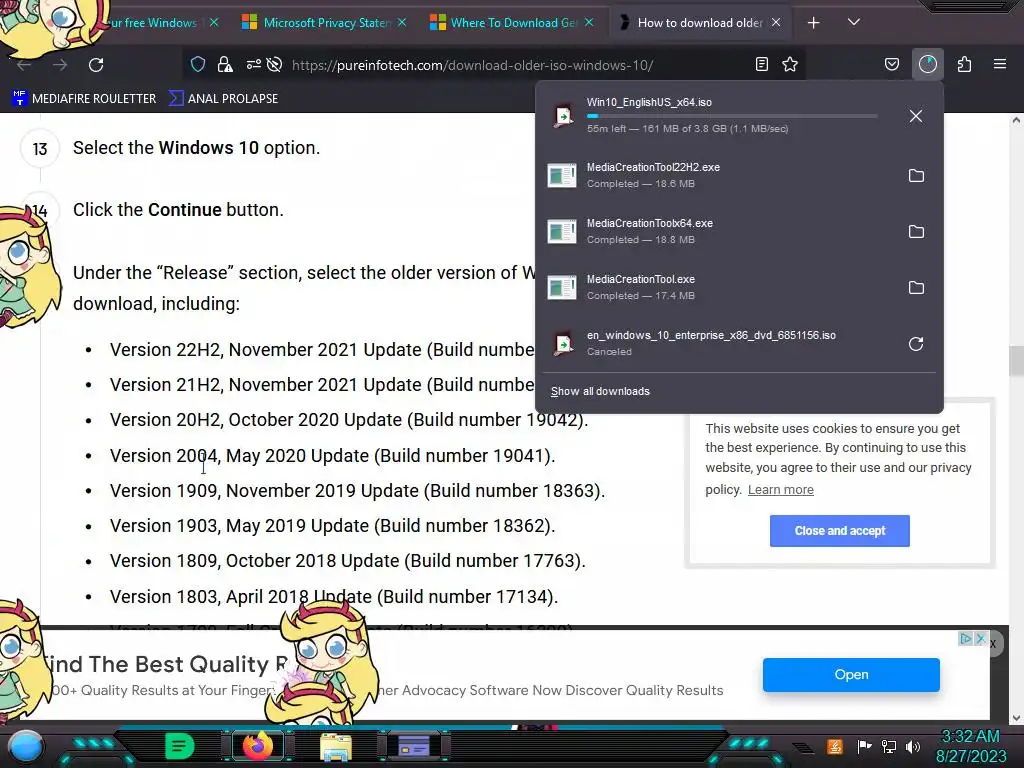Click Close and accept cookie button
Screen dimensions: 1024x768
(x=839, y=531)
